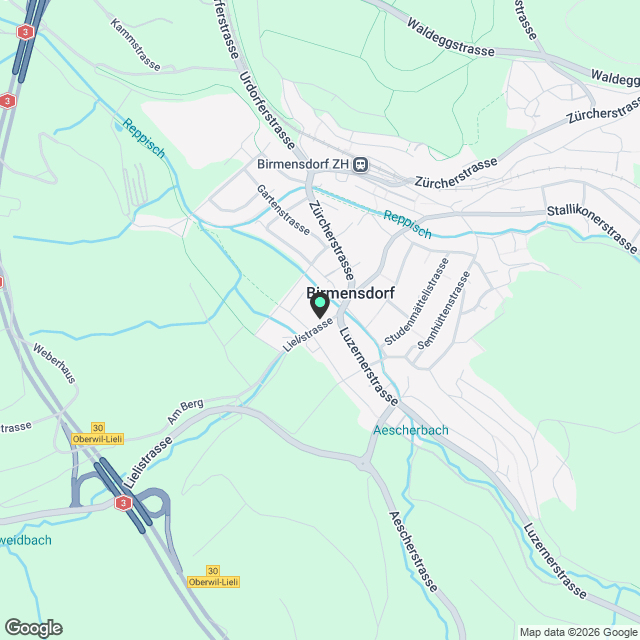The width and height of the screenshot is (640, 640).
Task: Click the black location pin in Birmensdorf
Action: coord(320,306)
